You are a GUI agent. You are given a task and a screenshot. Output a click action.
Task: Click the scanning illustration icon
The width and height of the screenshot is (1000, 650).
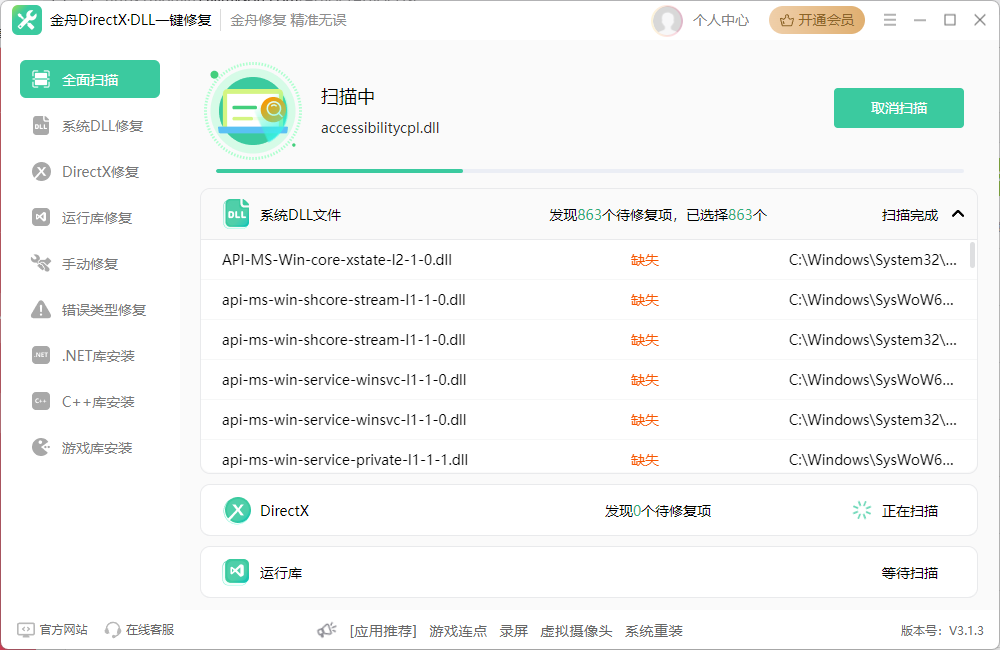(x=253, y=112)
